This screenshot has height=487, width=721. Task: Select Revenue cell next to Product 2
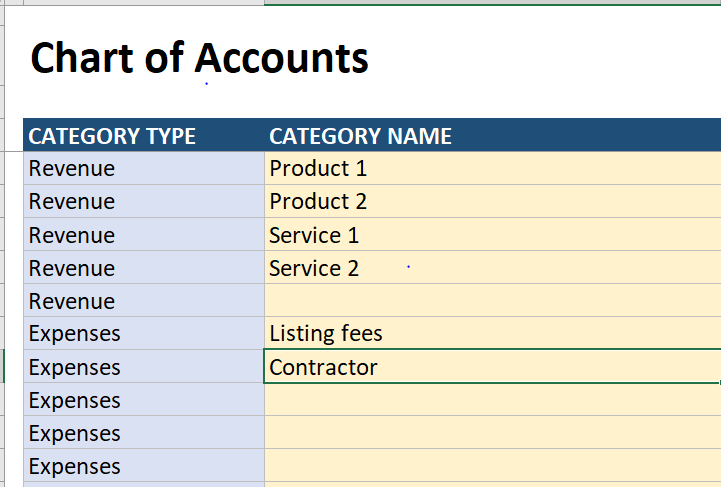(x=144, y=201)
